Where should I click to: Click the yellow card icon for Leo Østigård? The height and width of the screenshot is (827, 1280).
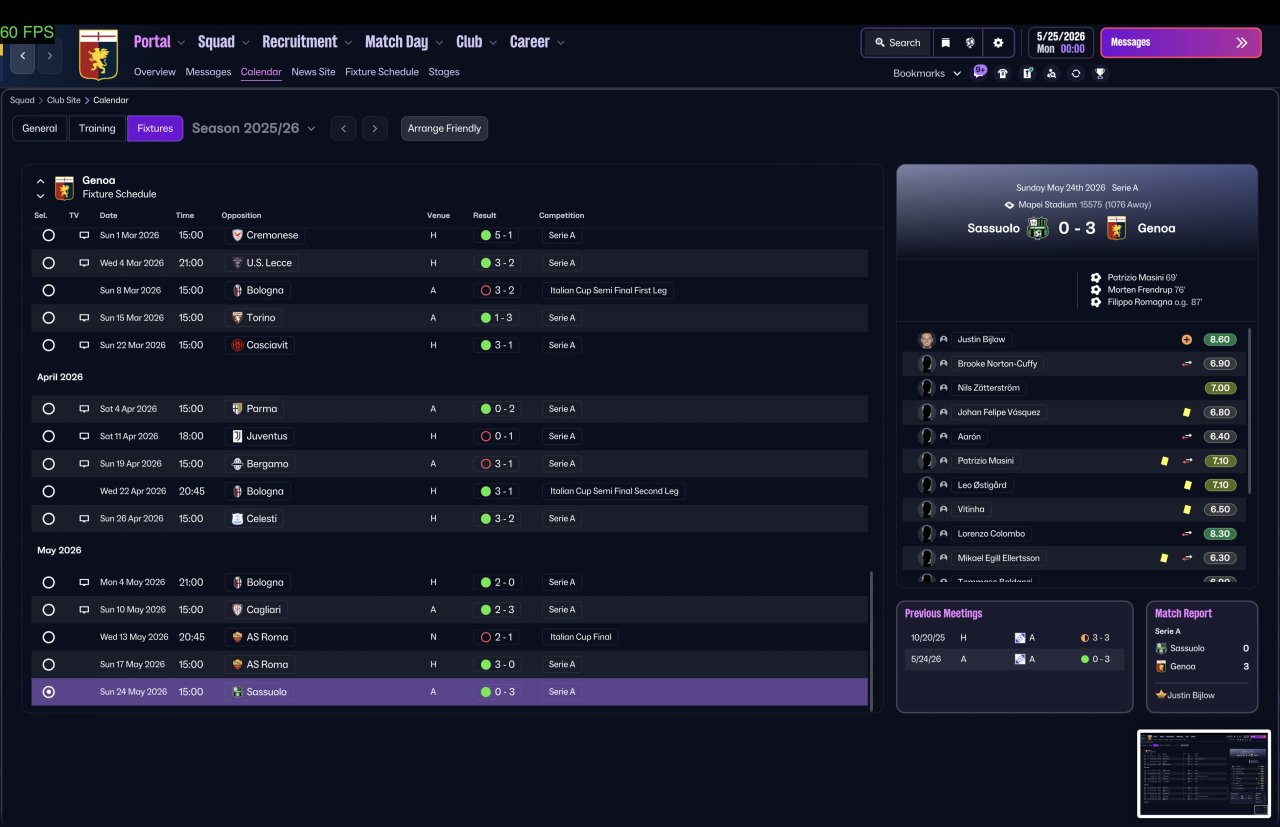pyautogui.click(x=1187, y=485)
